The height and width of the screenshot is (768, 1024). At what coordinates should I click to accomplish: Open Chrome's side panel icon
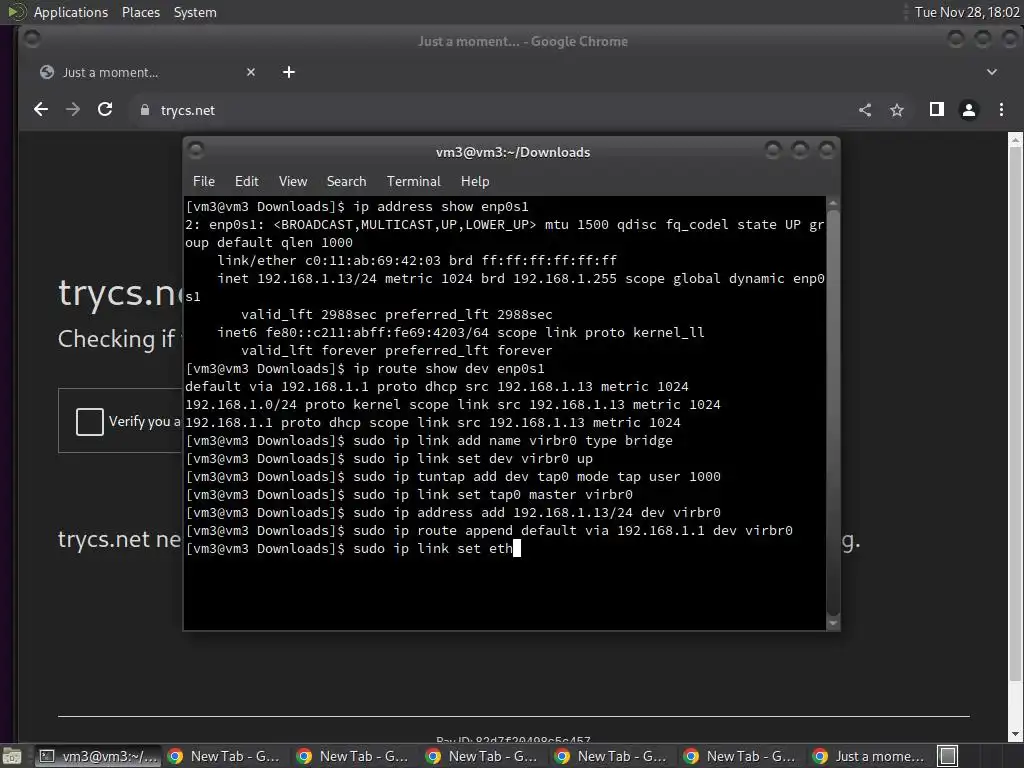click(936, 109)
